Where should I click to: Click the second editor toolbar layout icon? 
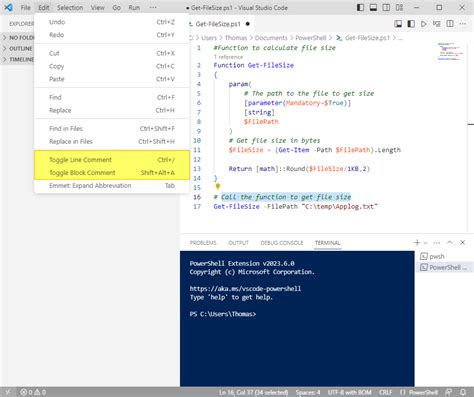(x=411, y=24)
